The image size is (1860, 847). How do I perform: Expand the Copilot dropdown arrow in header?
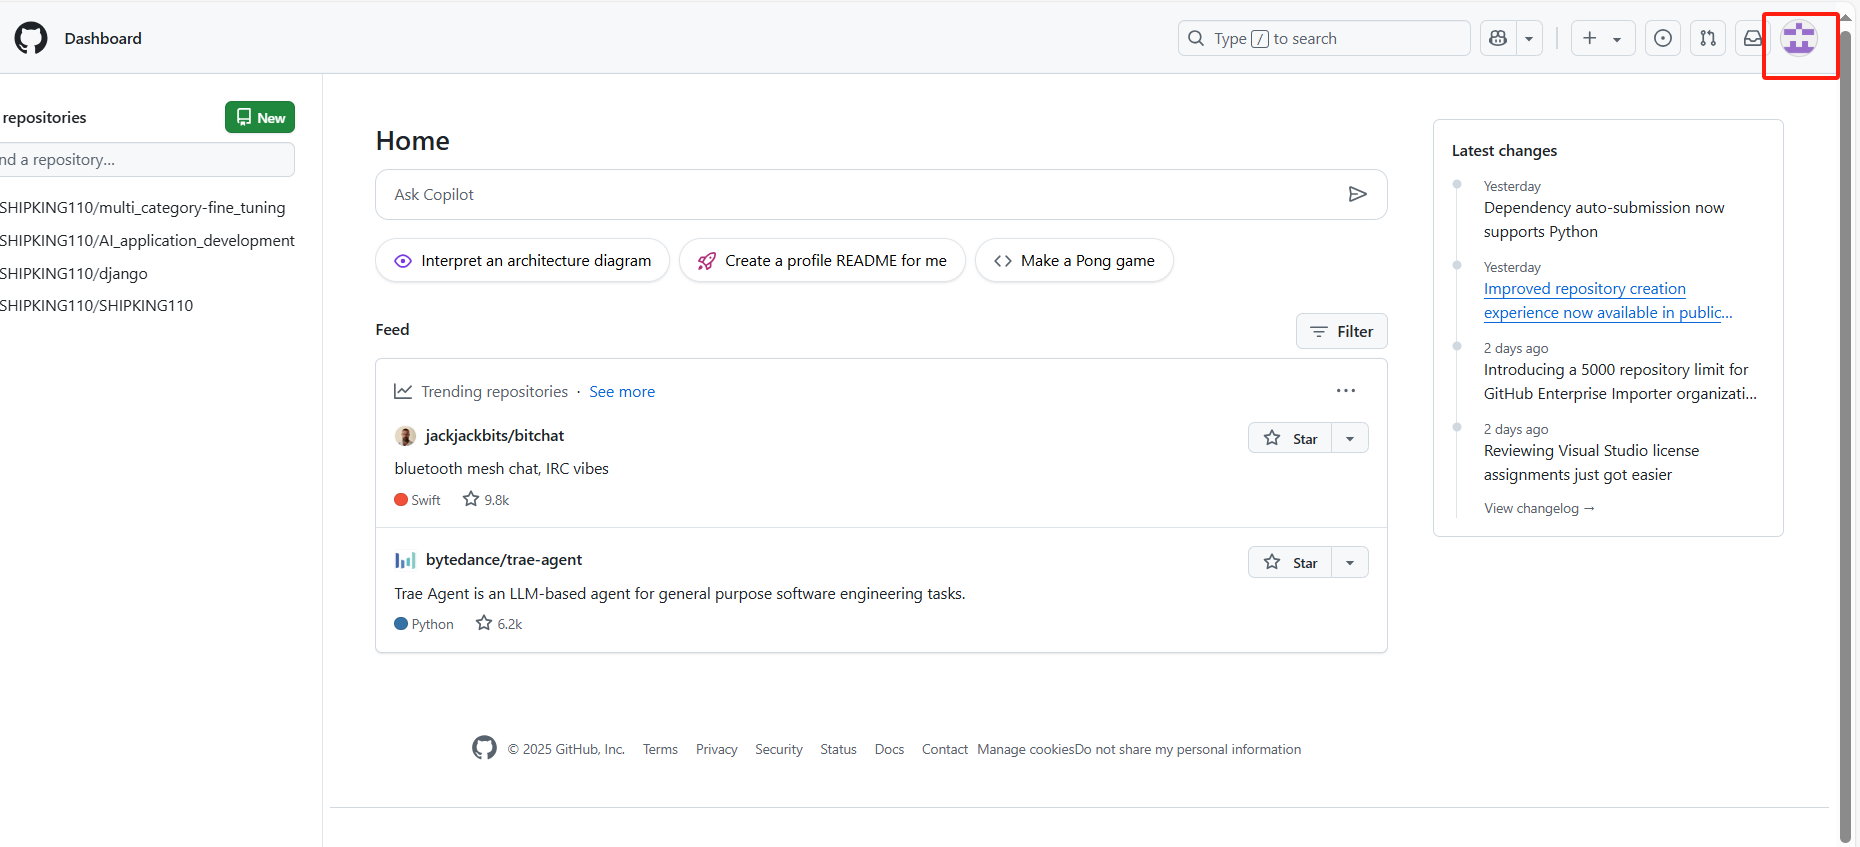1529,38
